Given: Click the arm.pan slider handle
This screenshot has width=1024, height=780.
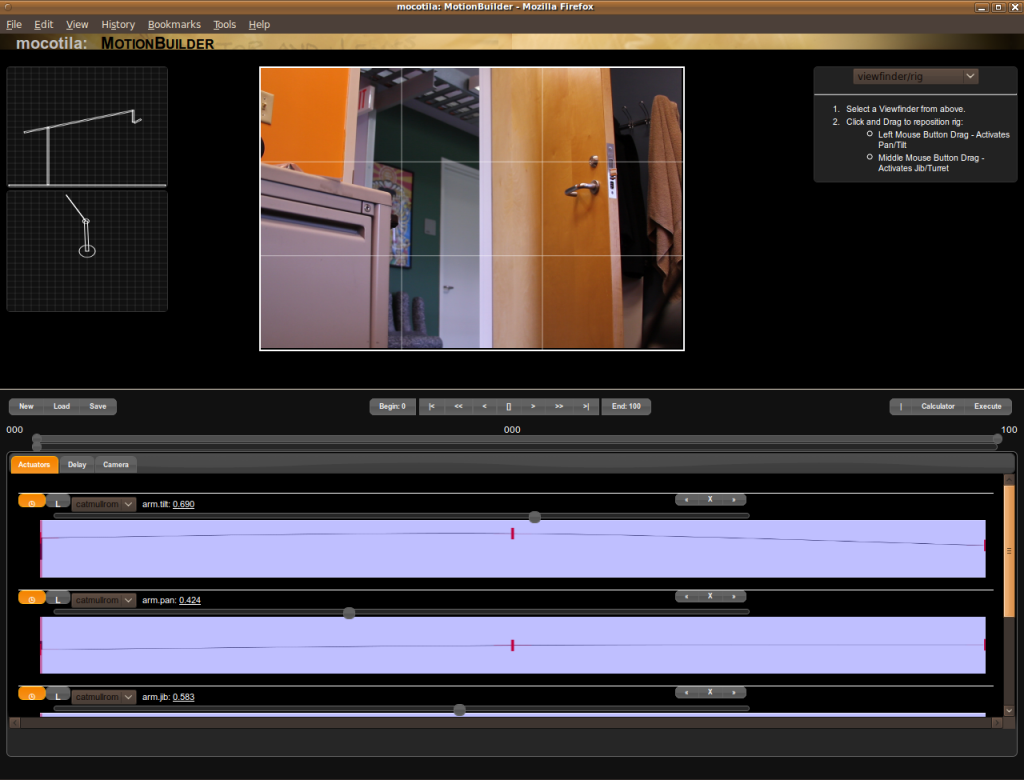Looking at the screenshot, I should [349, 613].
